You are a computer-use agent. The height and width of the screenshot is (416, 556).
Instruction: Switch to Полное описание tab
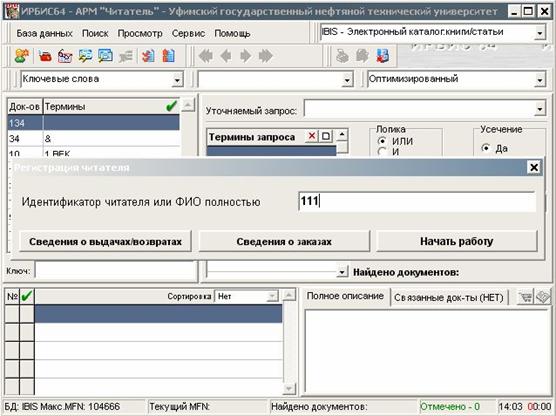(345, 296)
